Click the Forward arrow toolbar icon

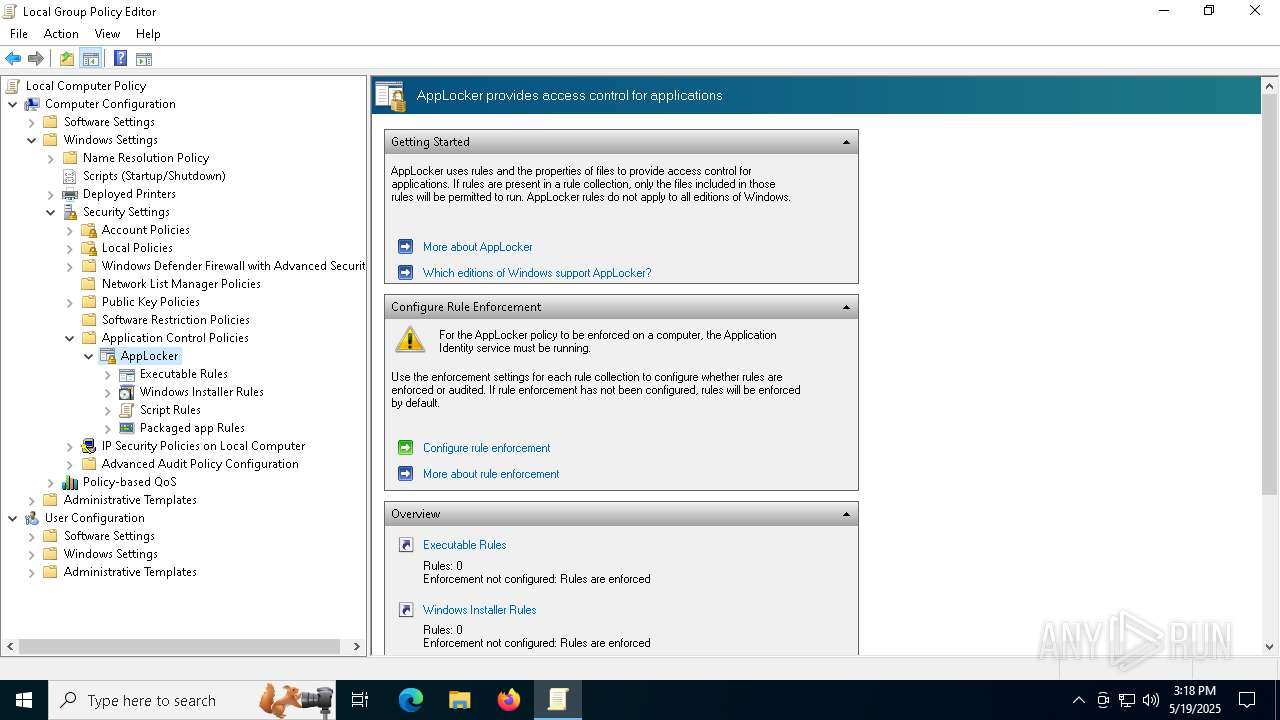pyautogui.click(x=36, y=59)
